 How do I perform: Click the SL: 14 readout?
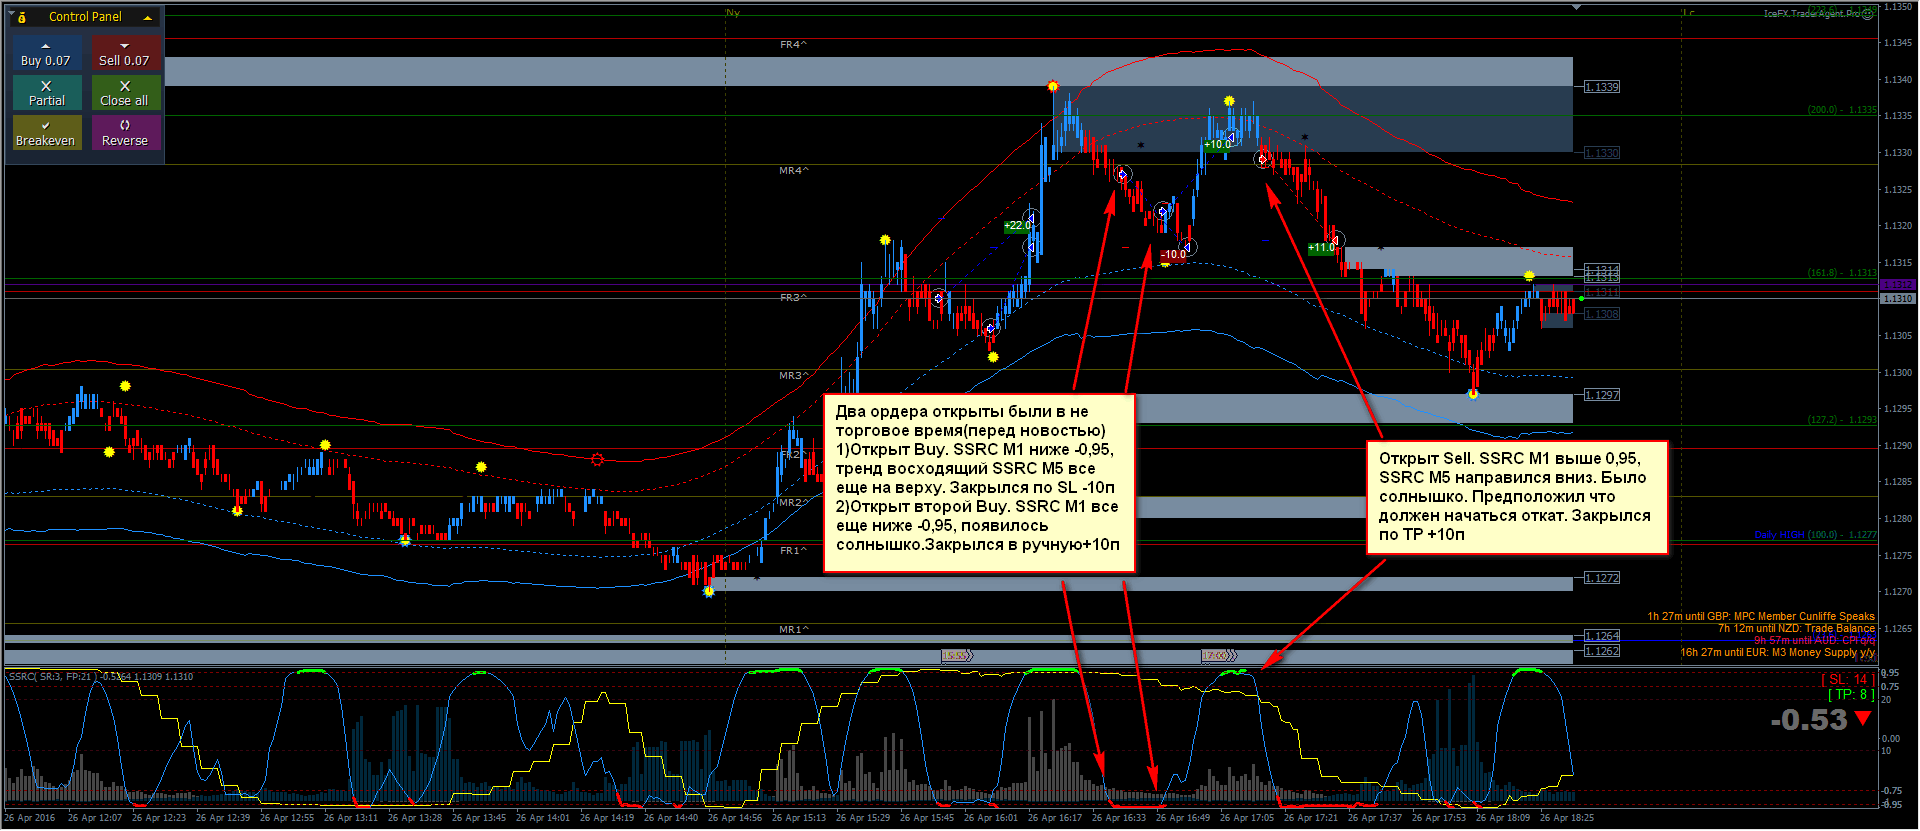coord(1848,680)
